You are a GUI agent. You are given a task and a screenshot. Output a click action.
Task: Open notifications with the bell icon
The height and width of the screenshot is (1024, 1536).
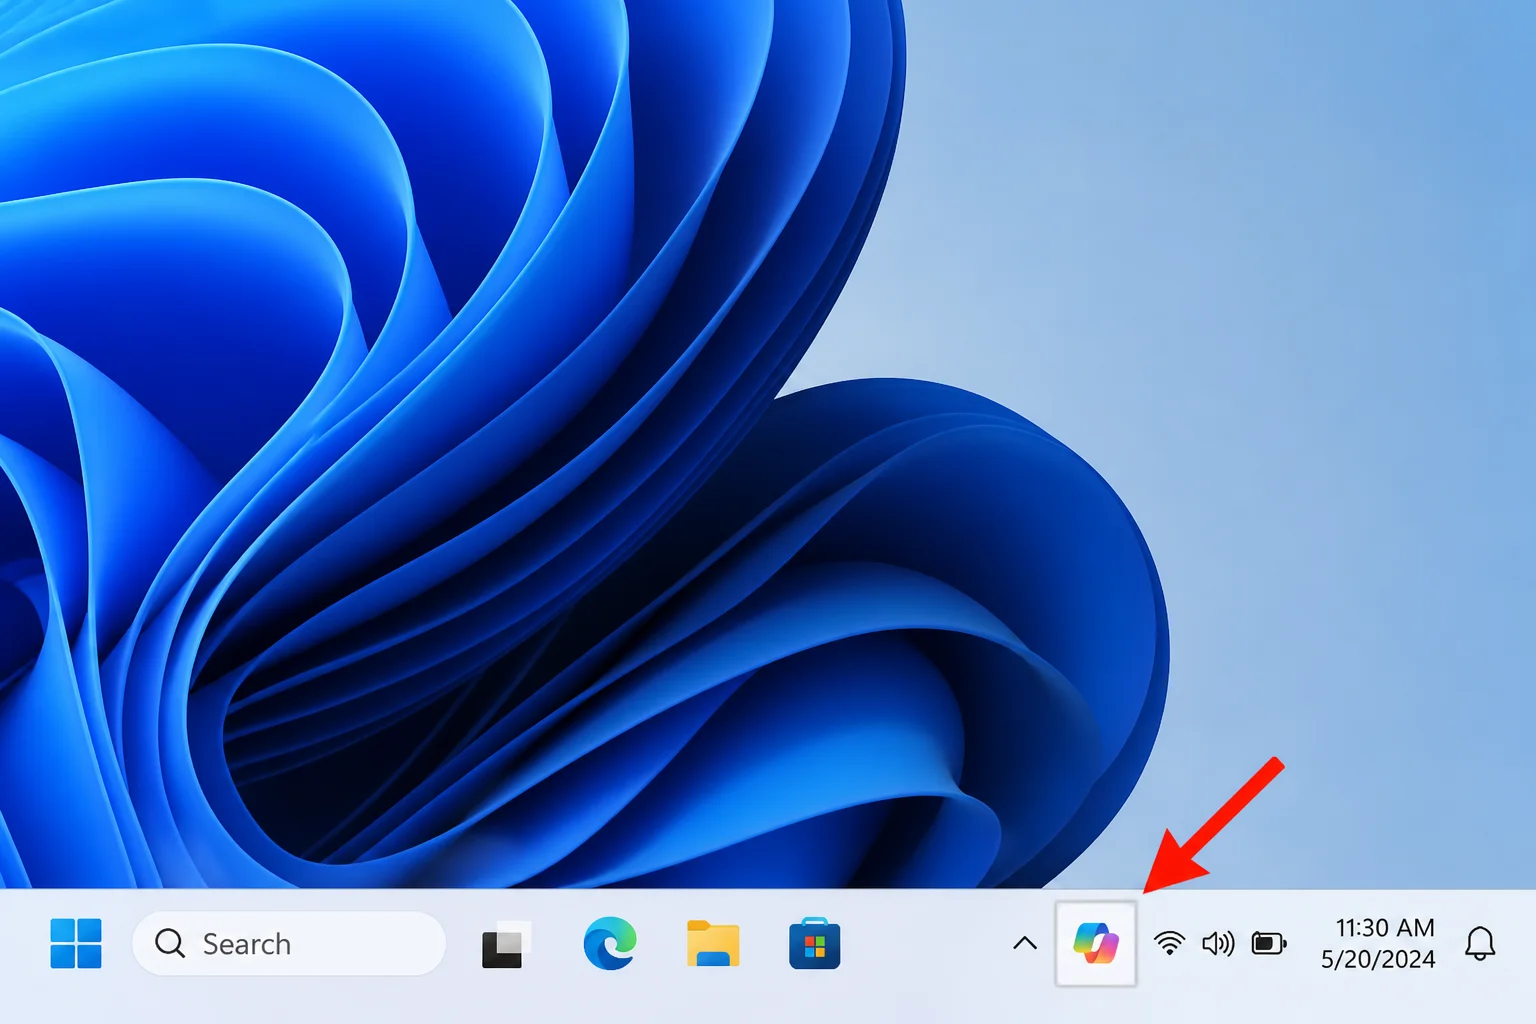point(1480,943)
